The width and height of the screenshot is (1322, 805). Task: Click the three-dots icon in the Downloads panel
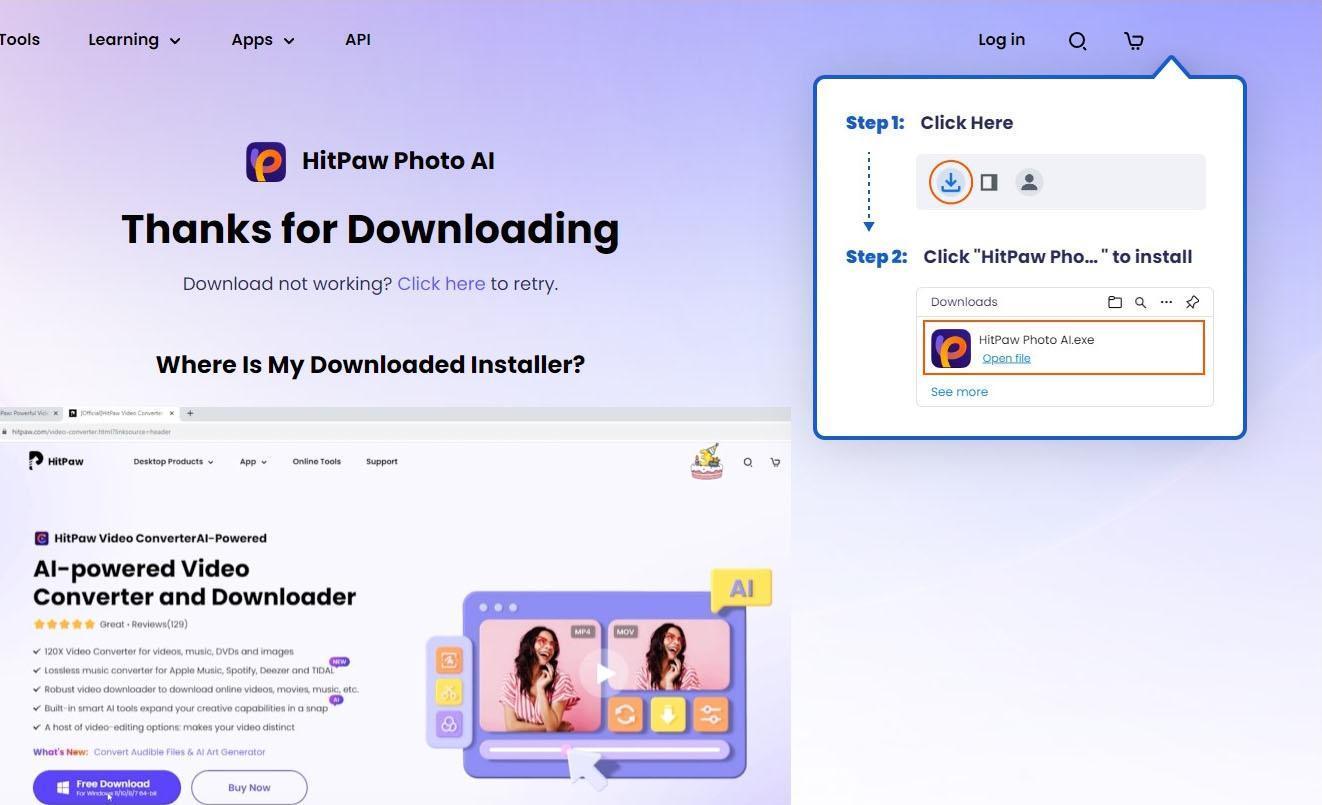[1166, 302]
